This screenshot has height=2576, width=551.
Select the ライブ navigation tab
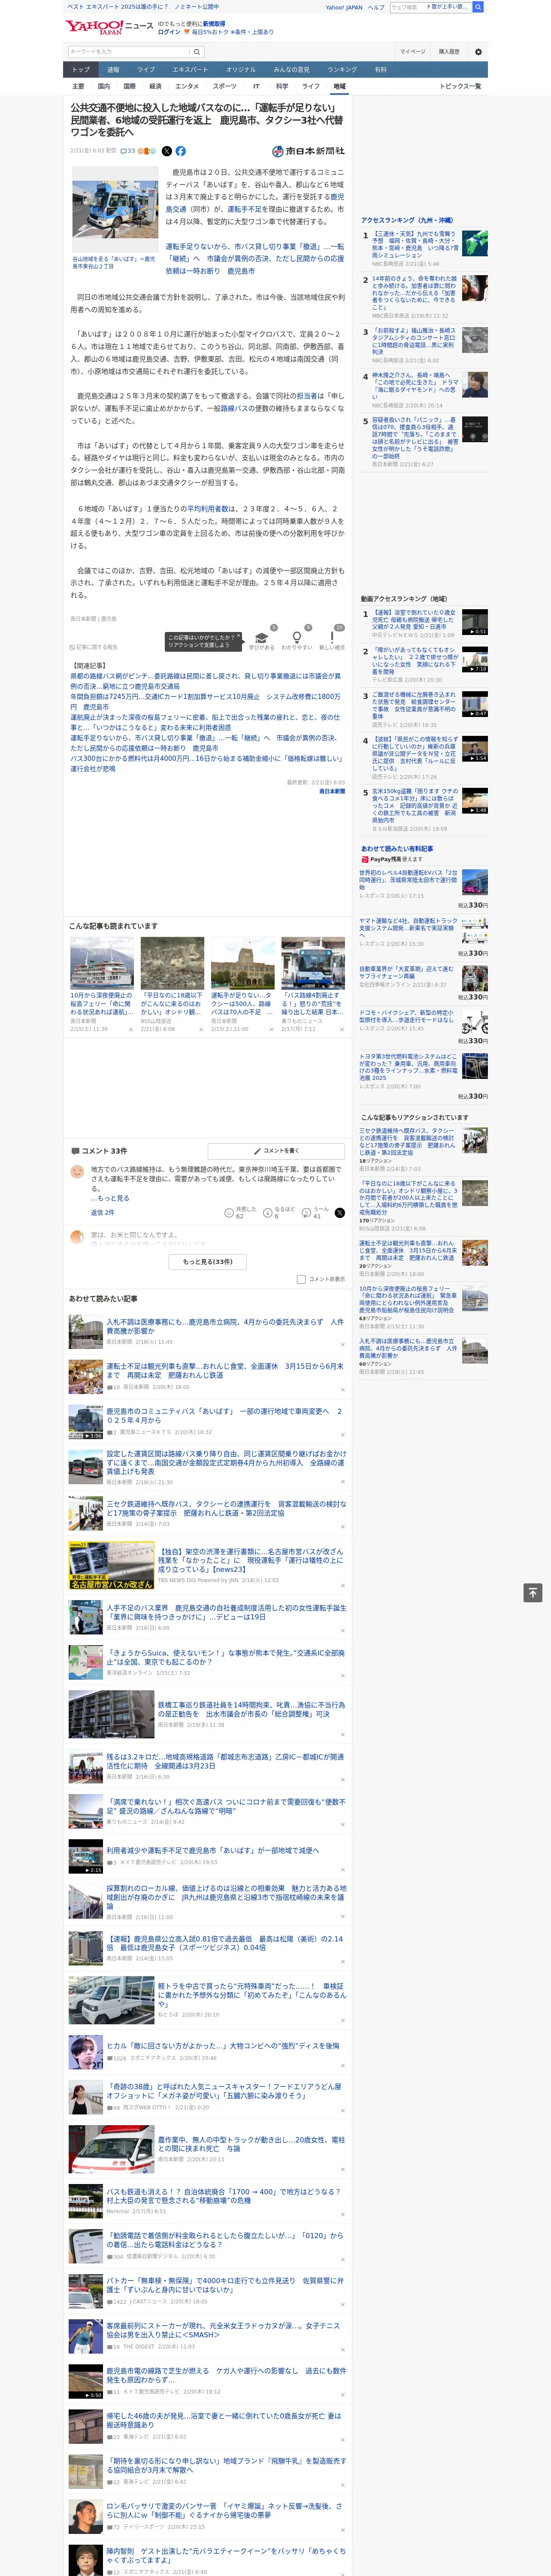[x=146, y=70]
